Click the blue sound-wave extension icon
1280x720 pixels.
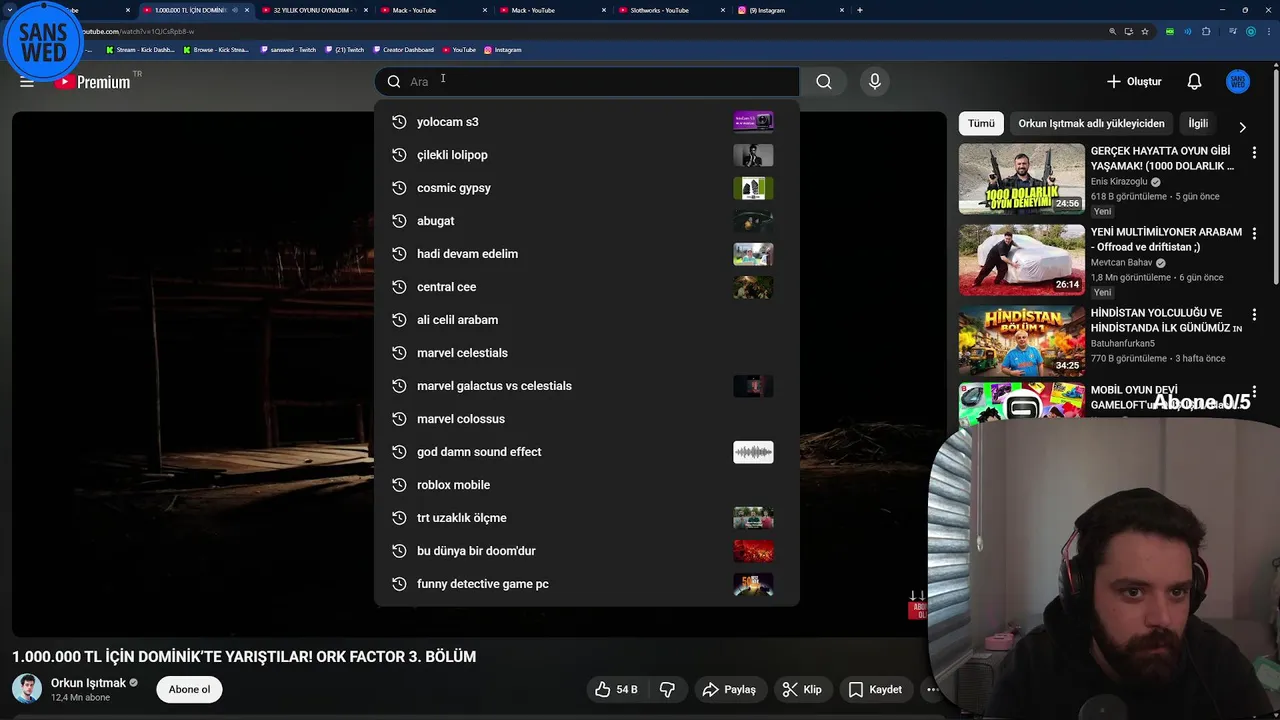click(x=1188, y=31)
